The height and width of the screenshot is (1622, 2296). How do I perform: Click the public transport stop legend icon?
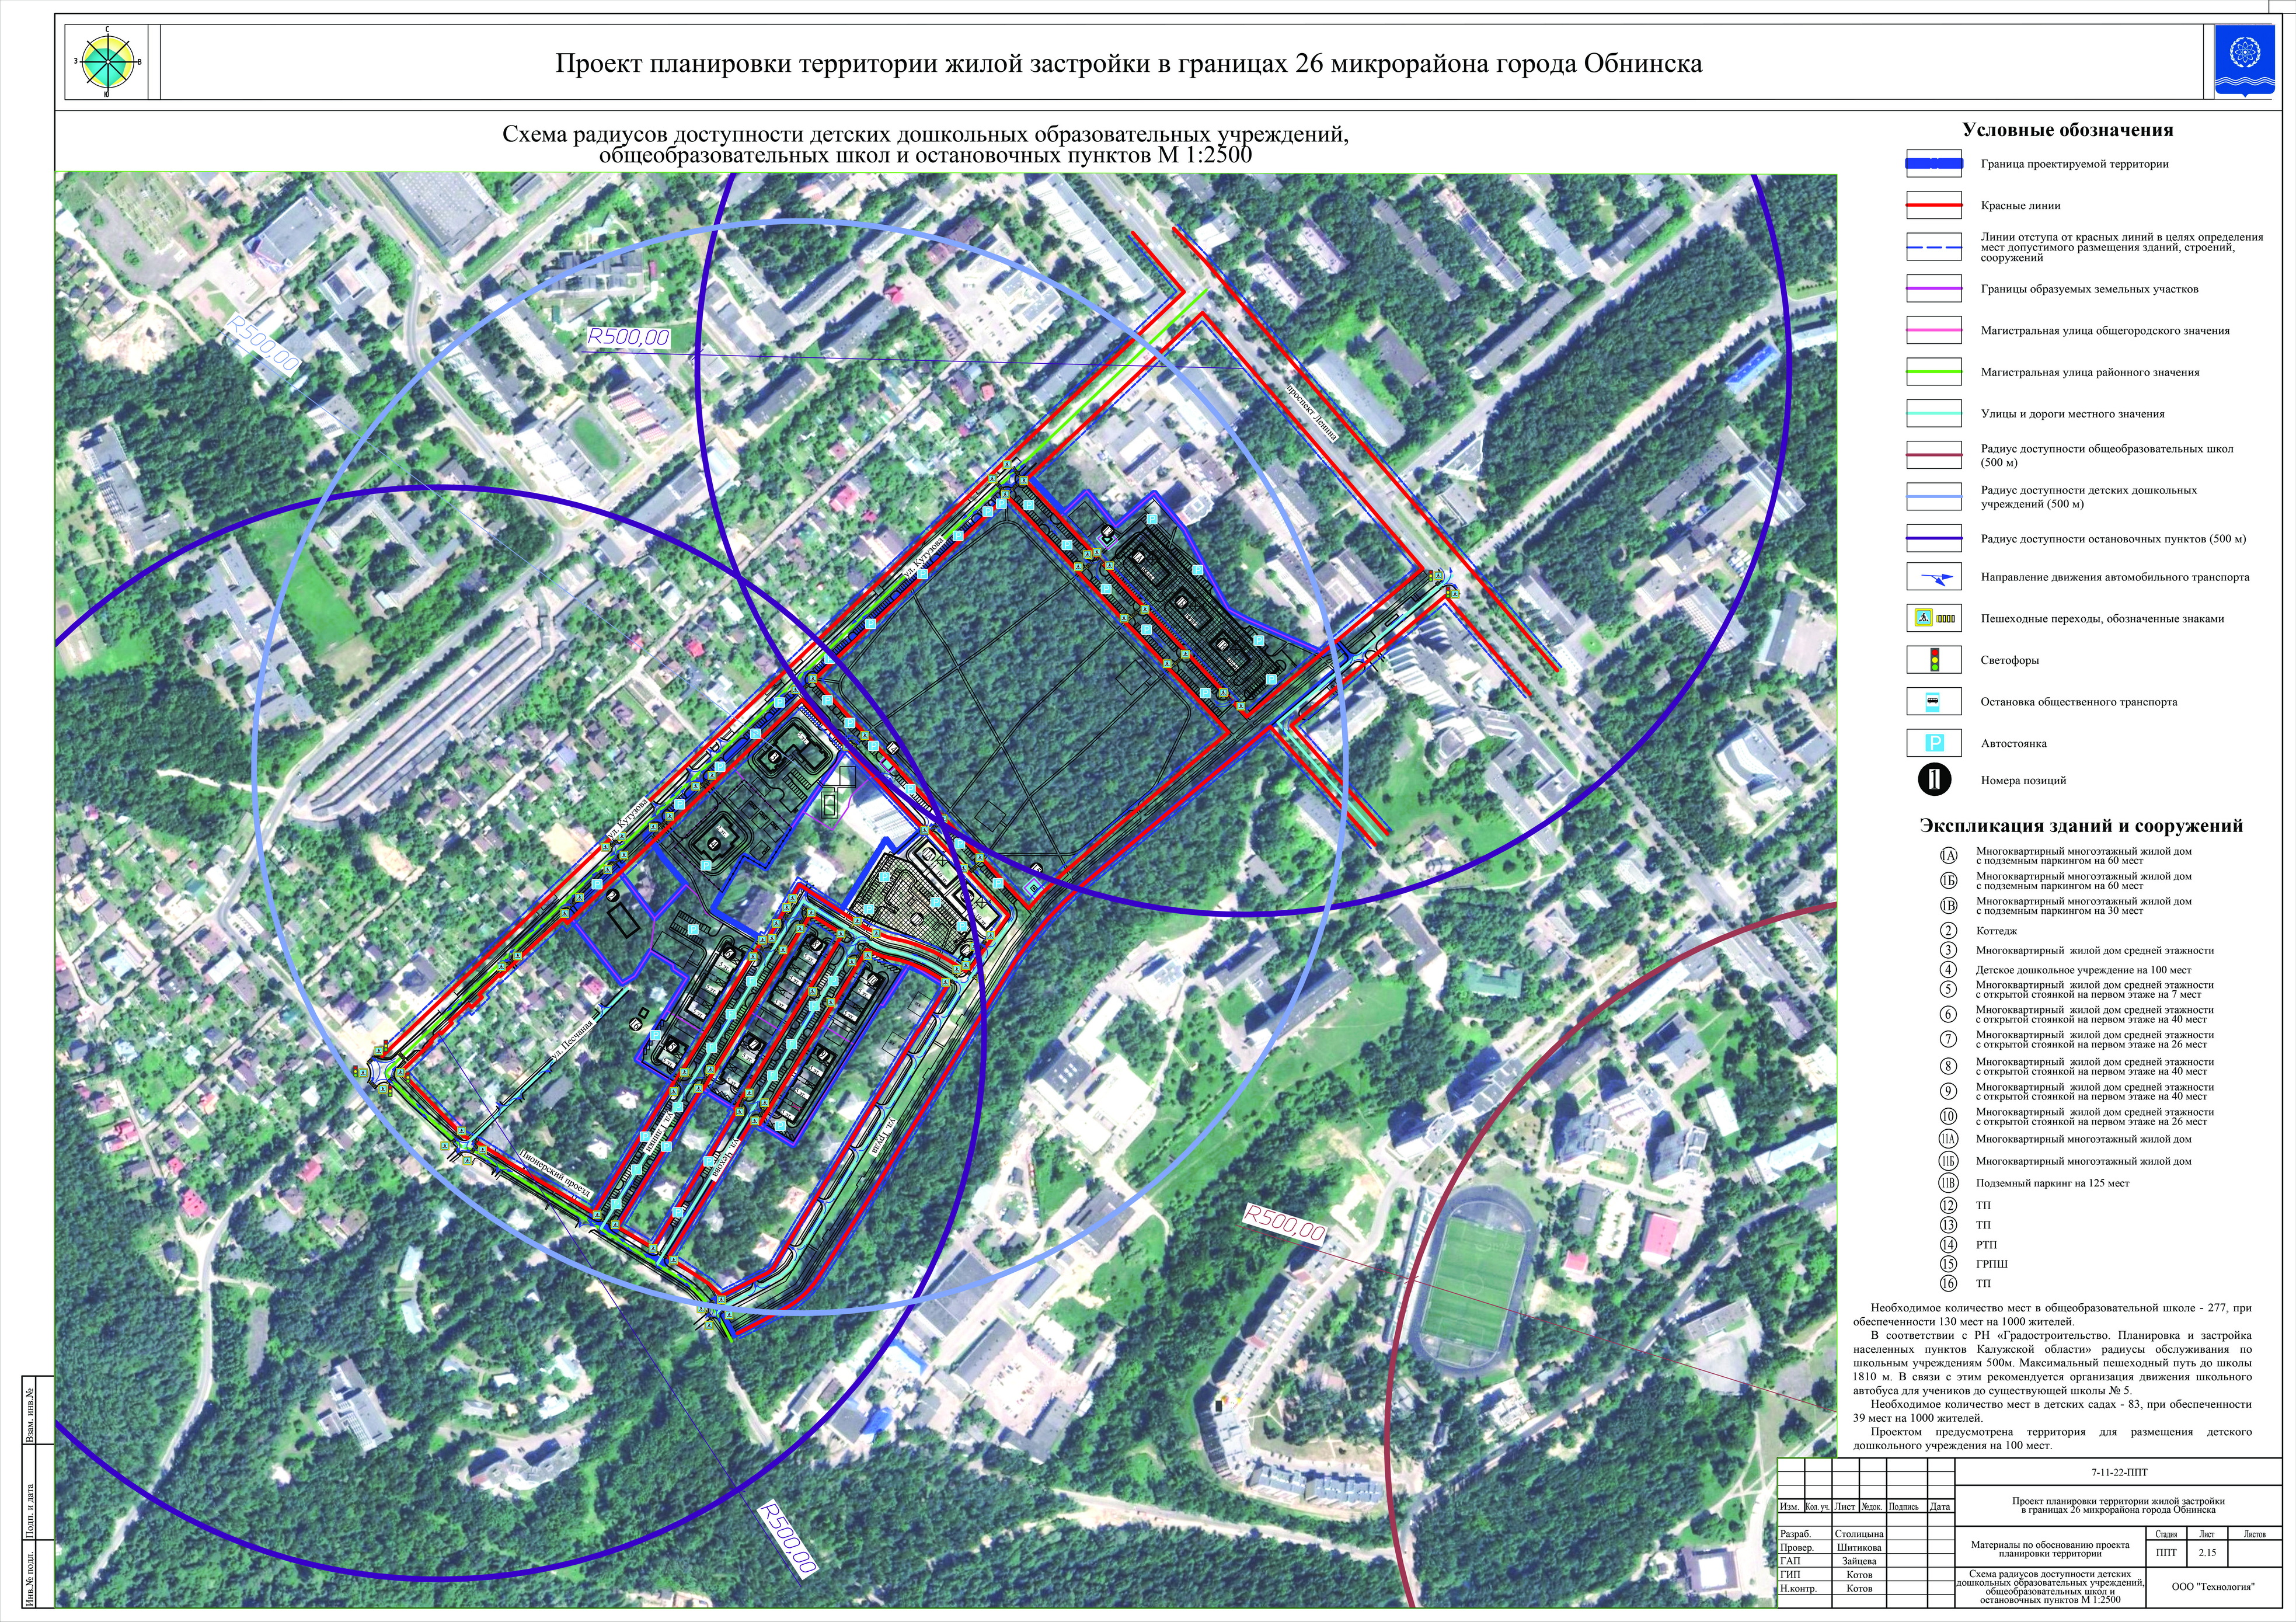(1933, 702)
